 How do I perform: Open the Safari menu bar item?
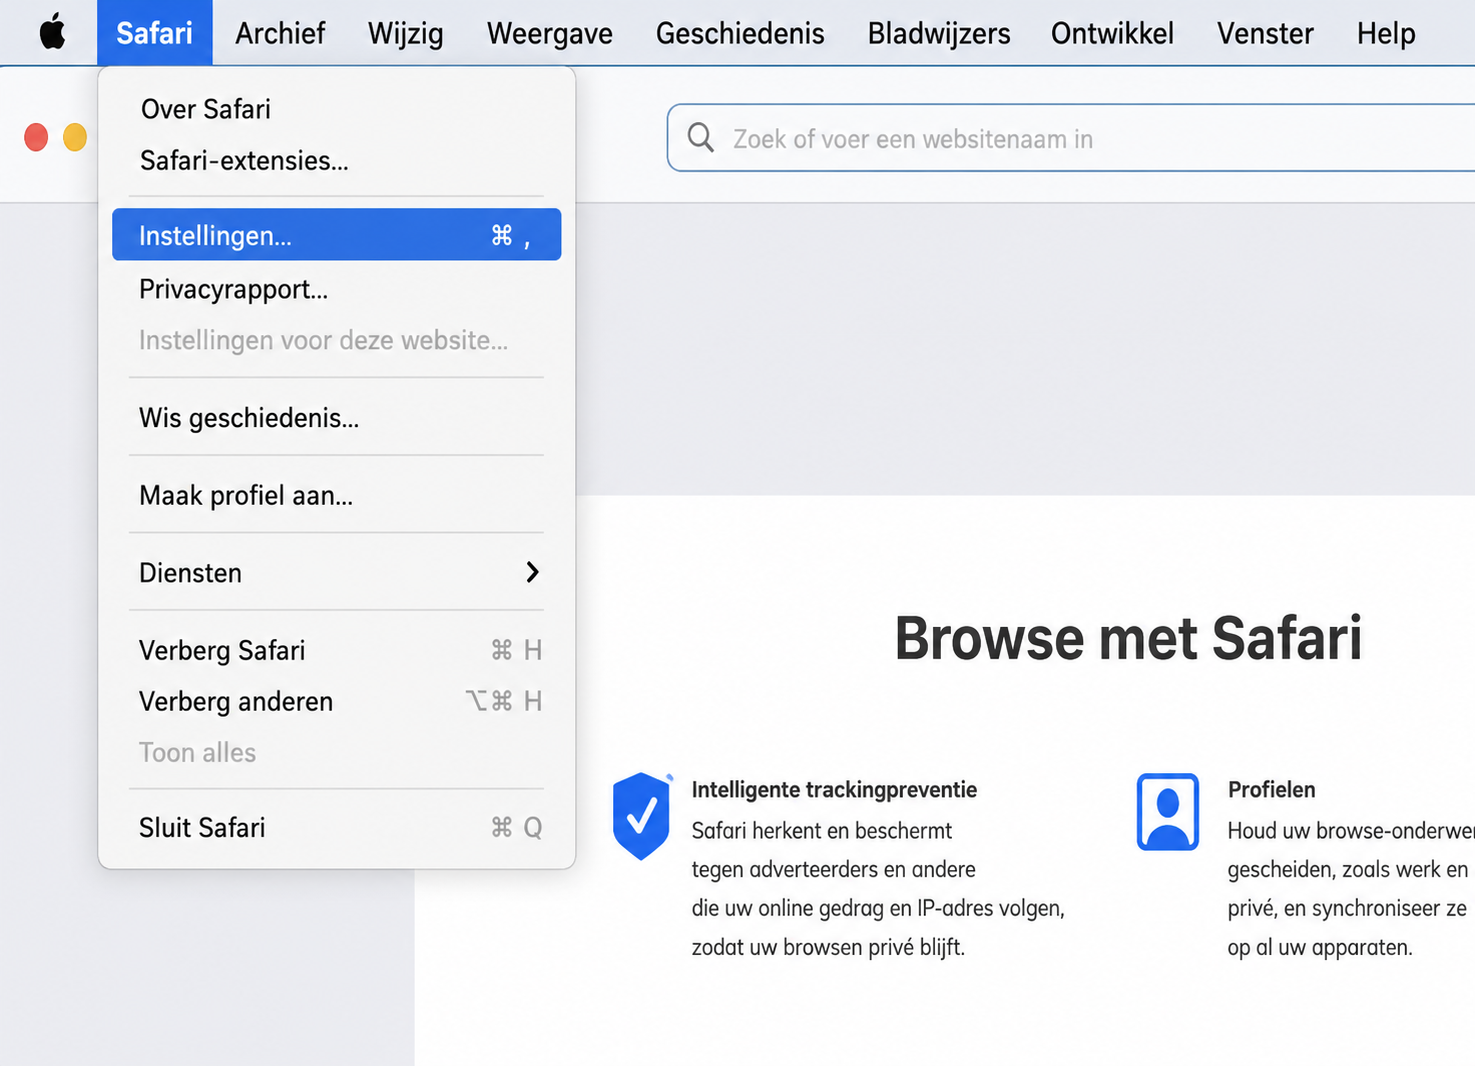click(x=154, y=33)
